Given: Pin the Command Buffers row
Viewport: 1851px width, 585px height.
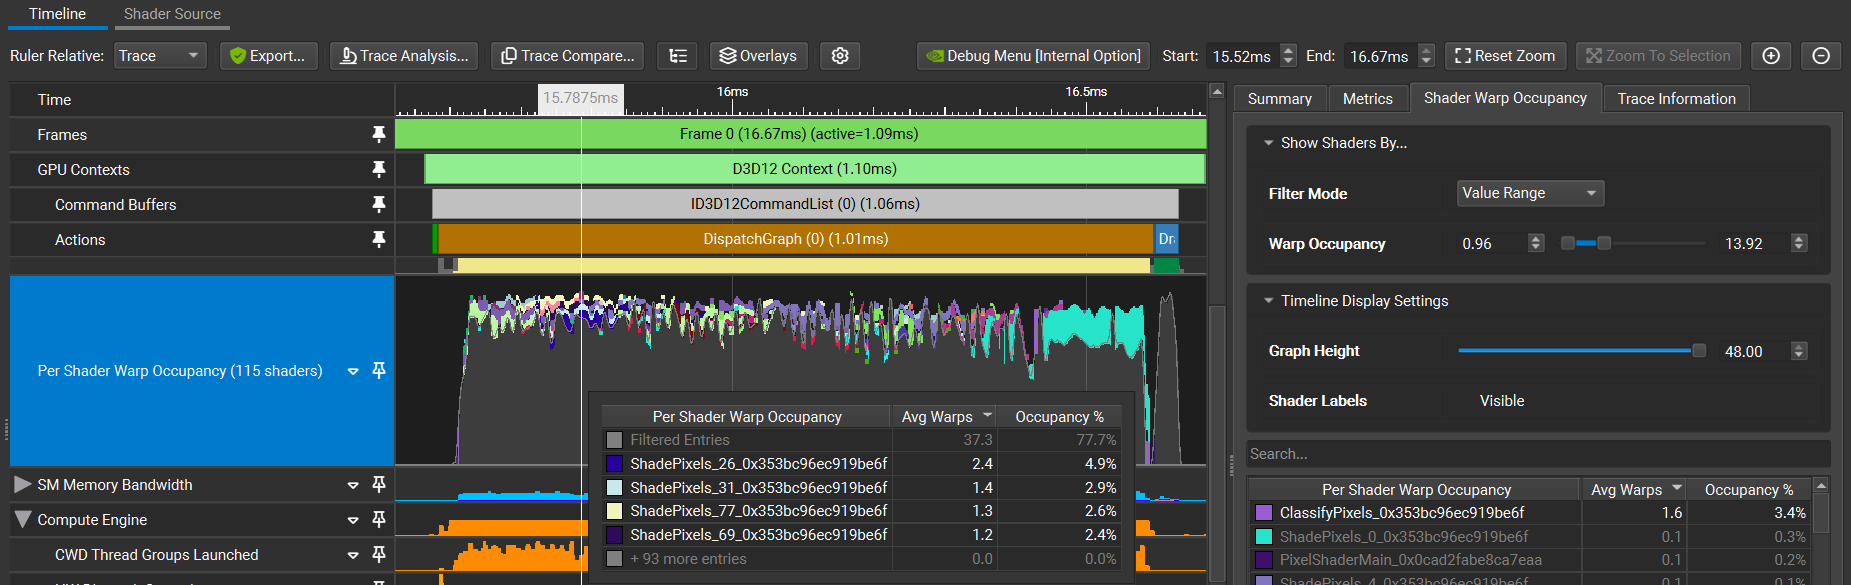Looking at the screenshot, I should coord(378,204).
